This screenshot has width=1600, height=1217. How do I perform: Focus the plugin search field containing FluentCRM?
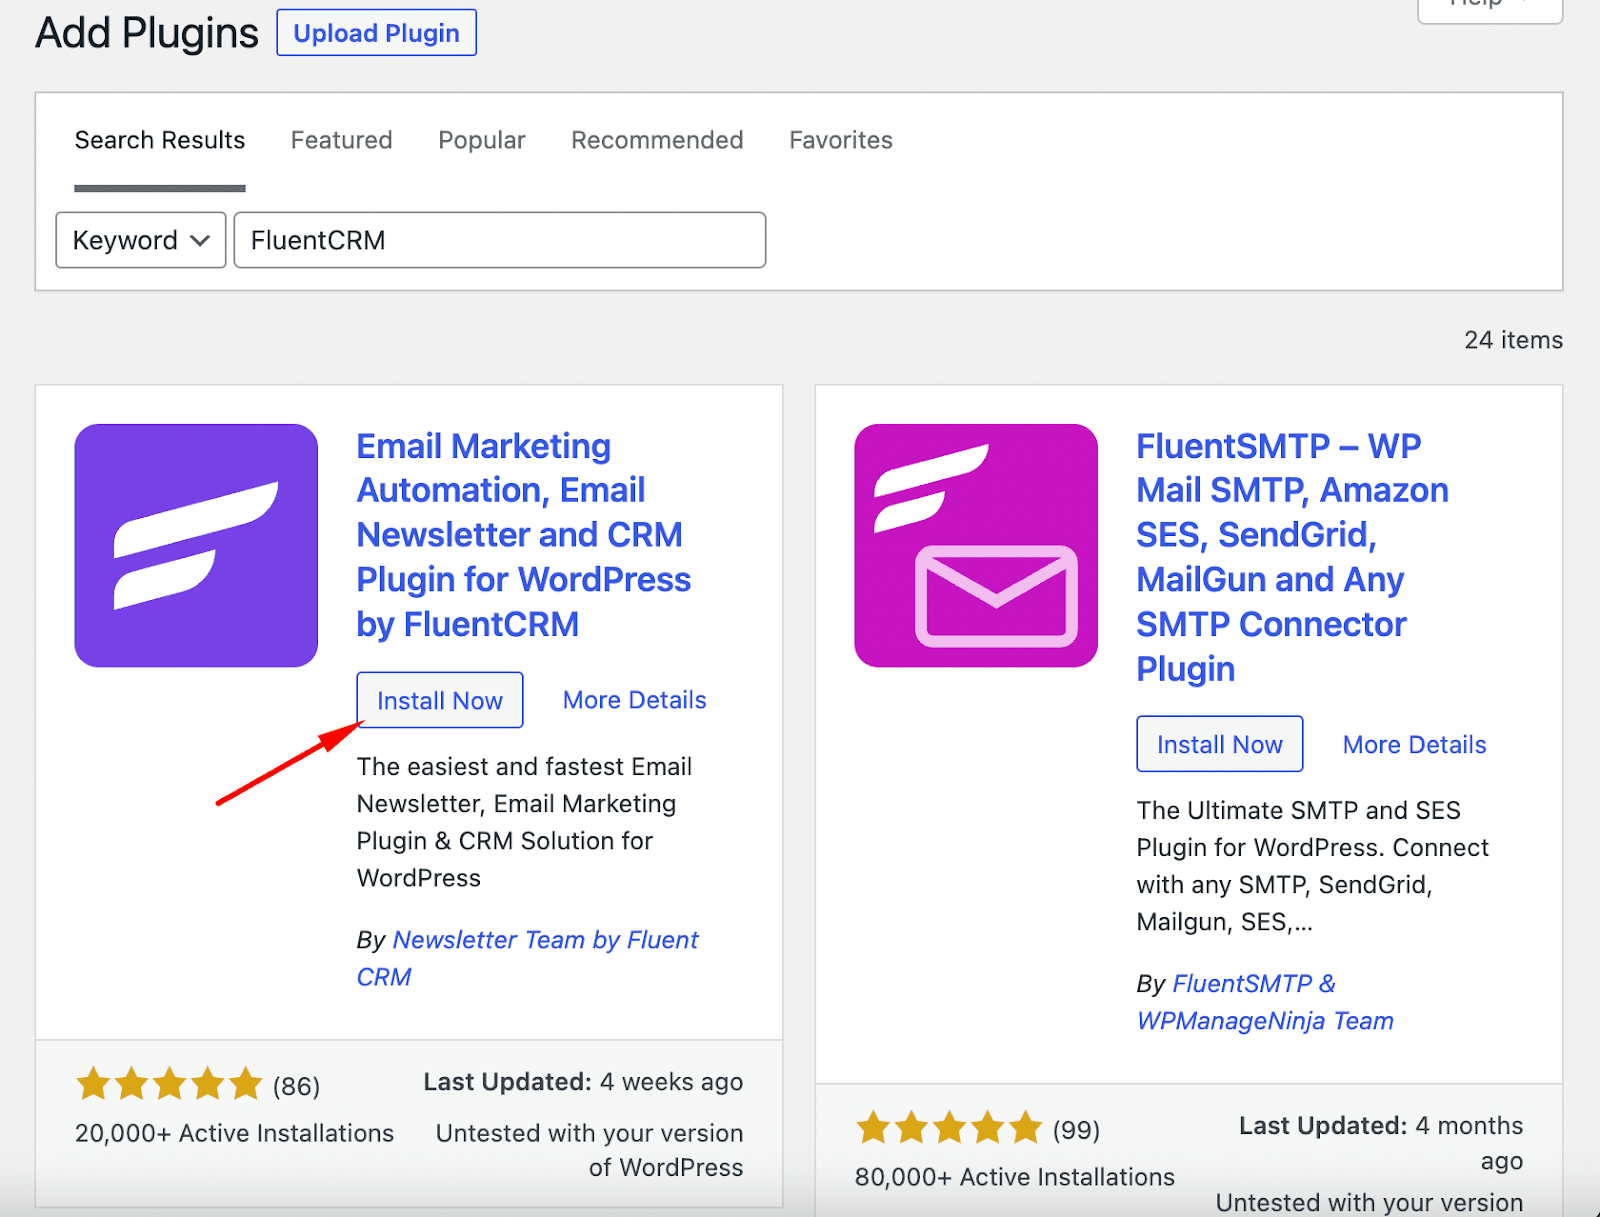click(500, 240)
